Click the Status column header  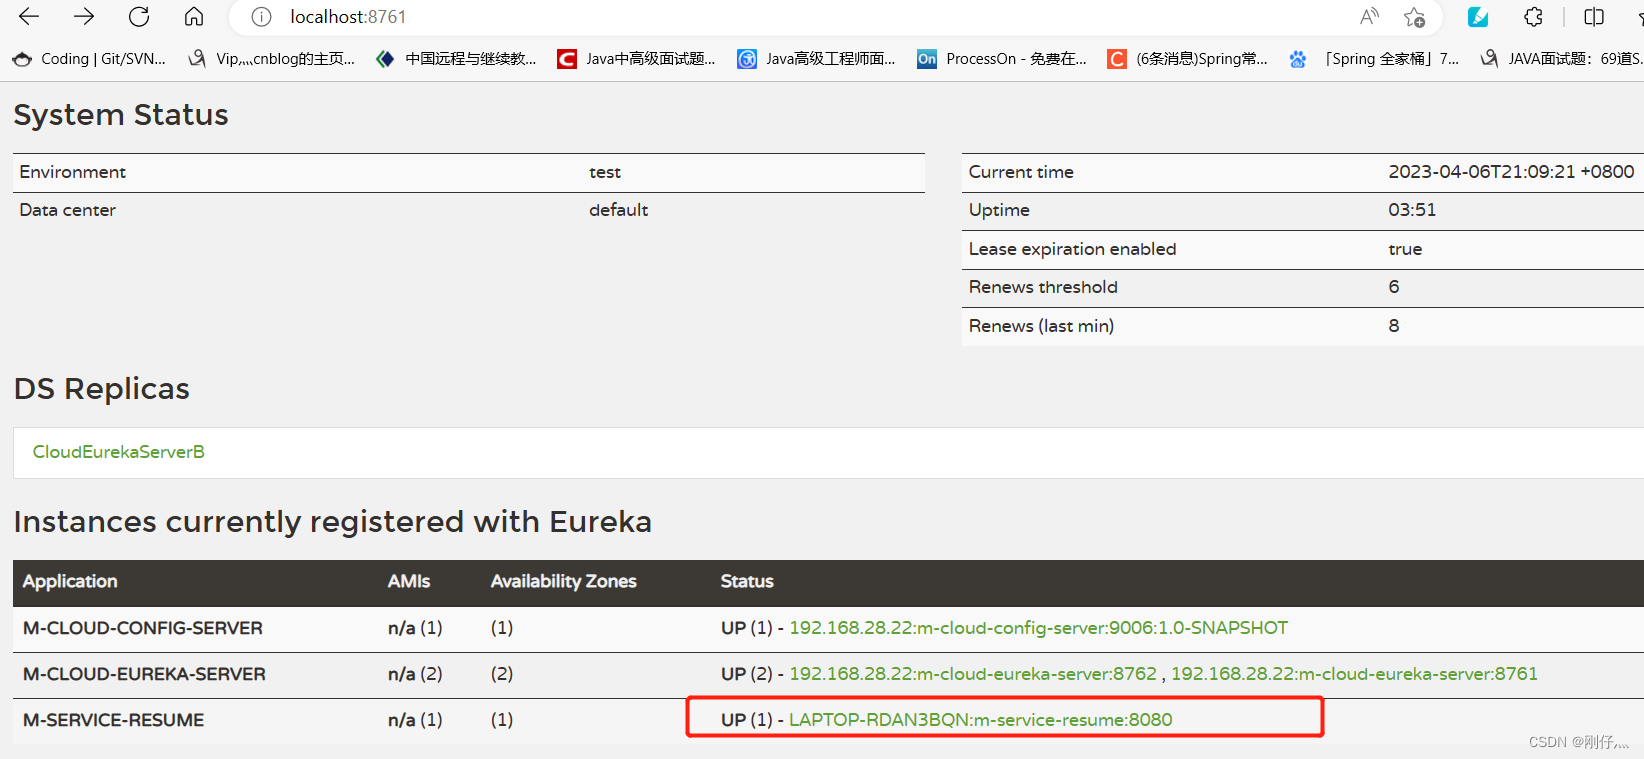click(x=747, y=582)
